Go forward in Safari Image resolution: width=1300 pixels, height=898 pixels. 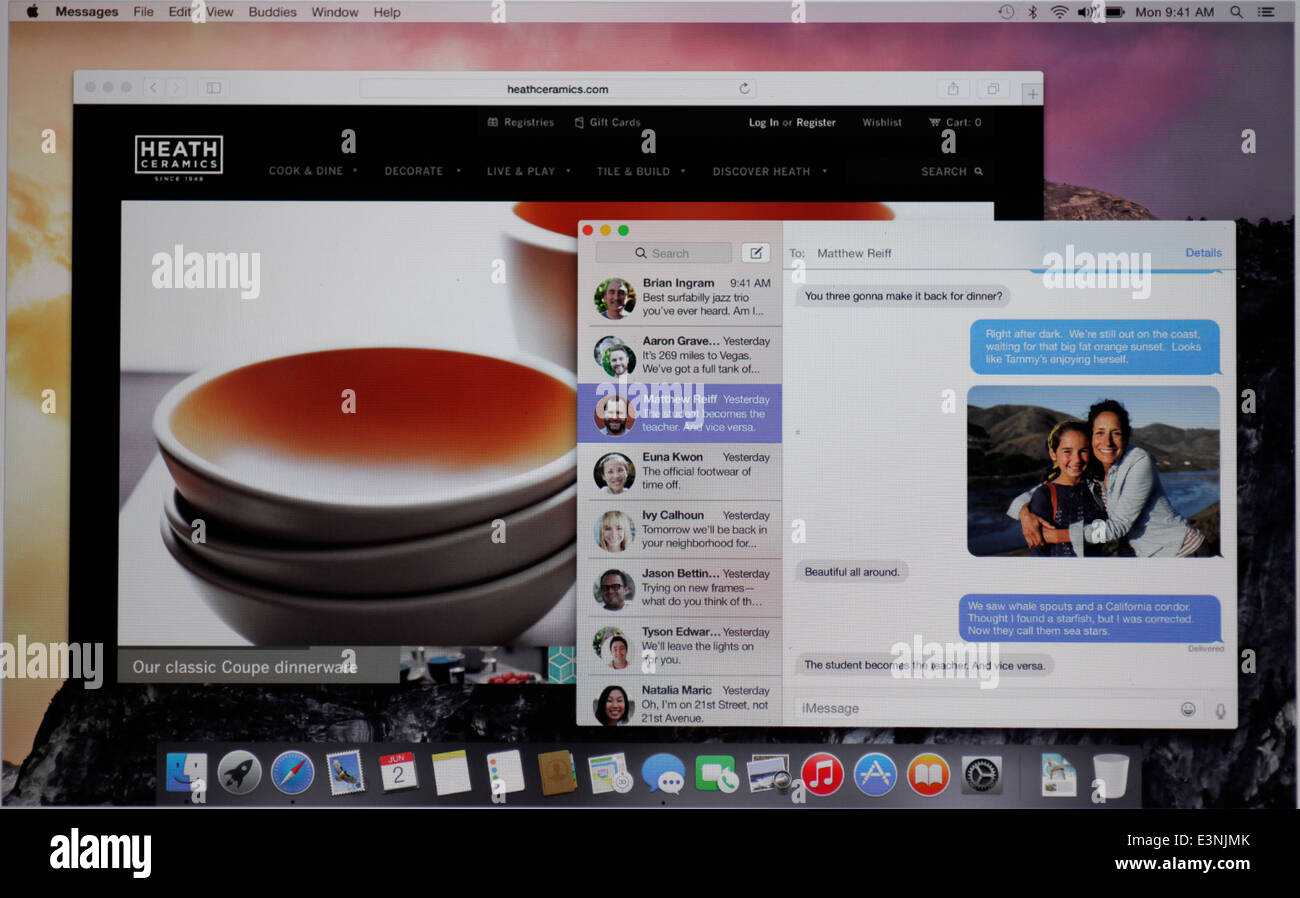176,88
